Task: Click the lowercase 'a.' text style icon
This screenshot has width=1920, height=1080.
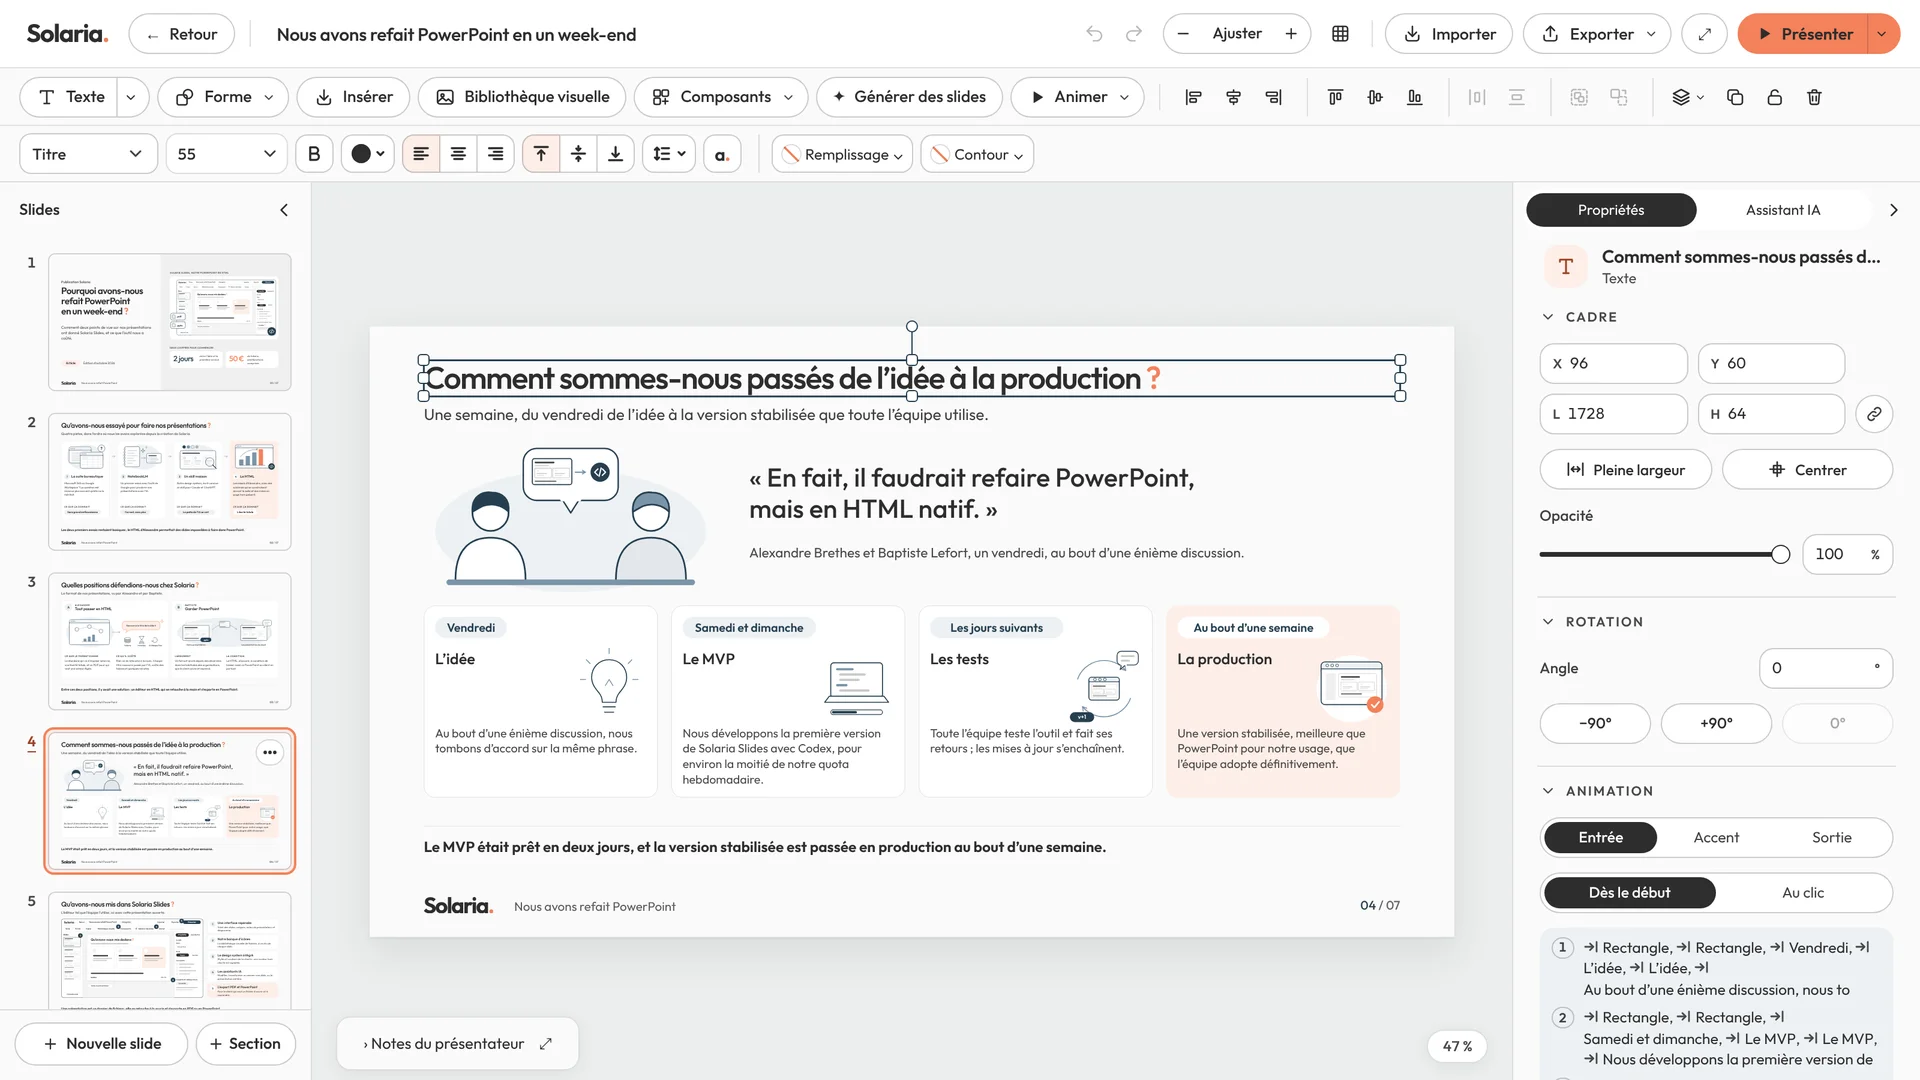Action: (722, 154)
